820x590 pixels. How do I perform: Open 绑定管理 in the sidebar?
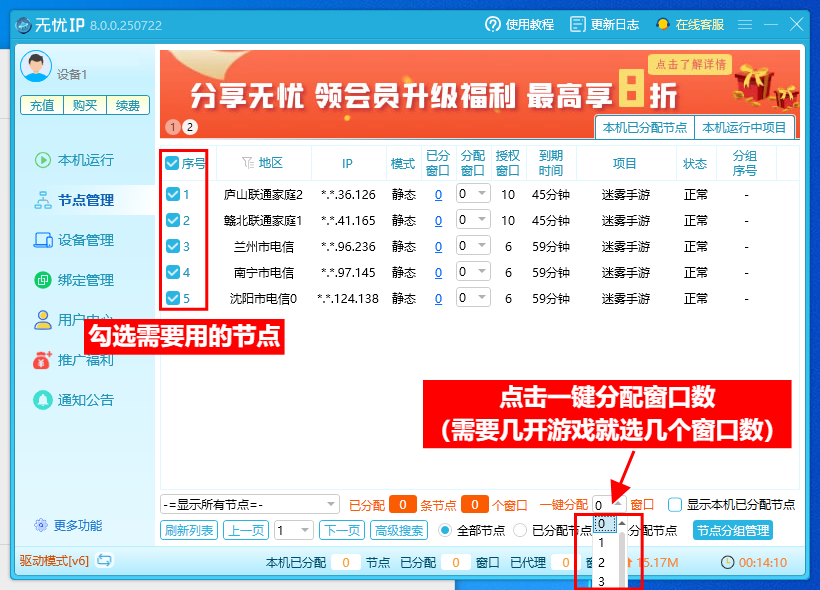(x=75, y=279)
